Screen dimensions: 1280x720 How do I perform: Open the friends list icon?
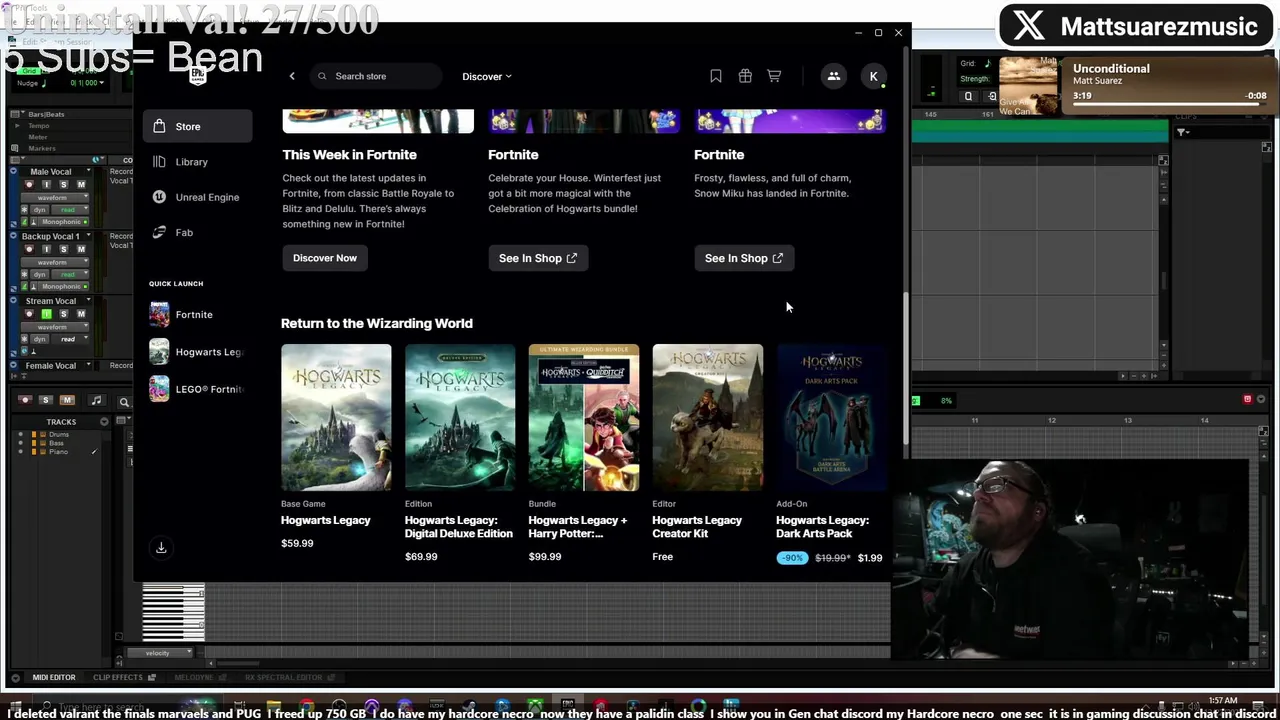tap(833, 76)
